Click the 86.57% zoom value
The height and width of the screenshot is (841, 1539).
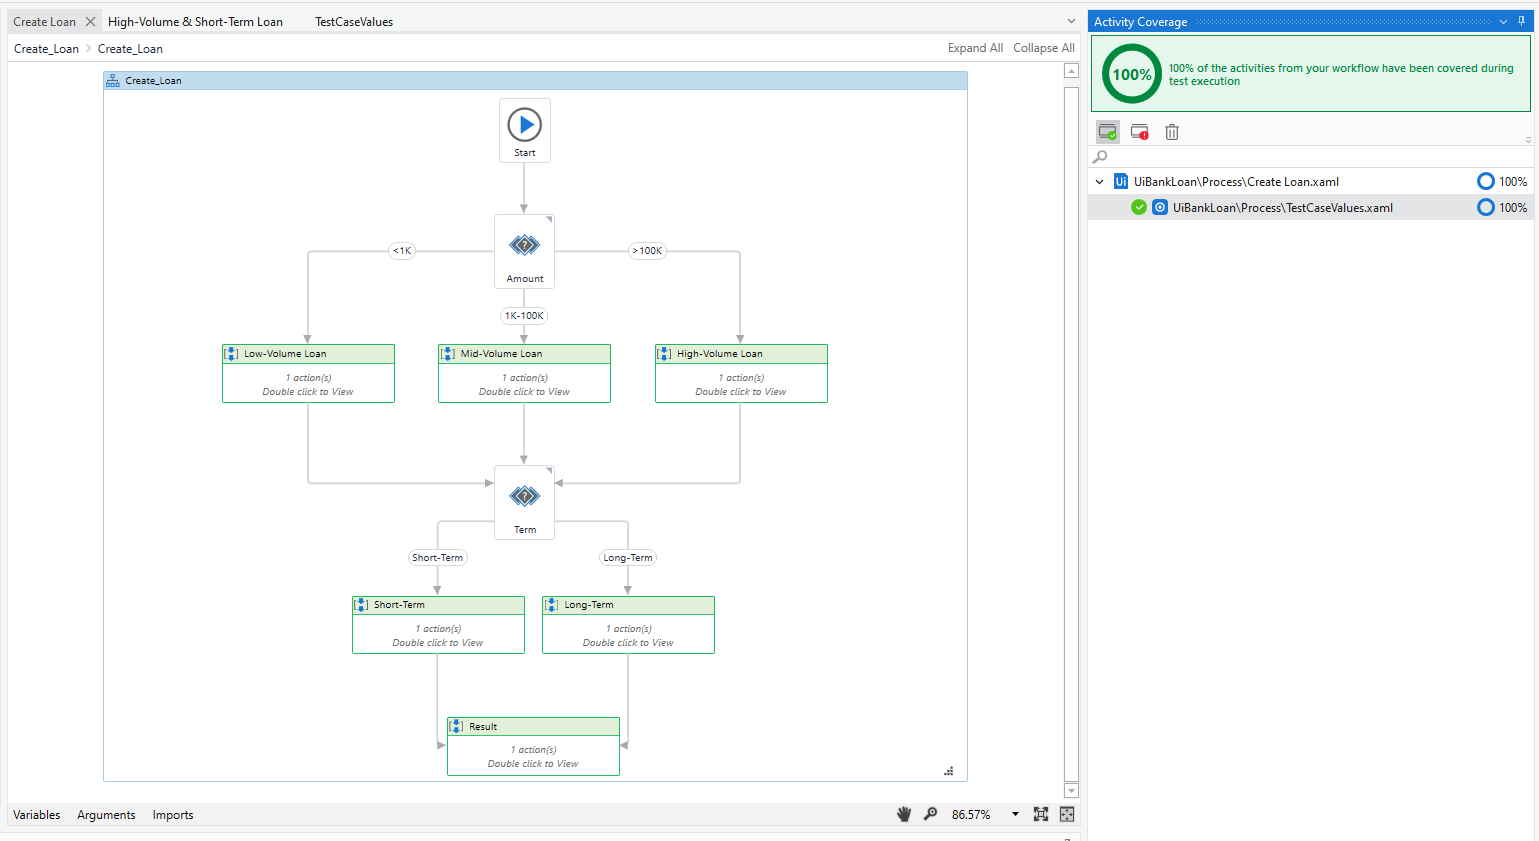click(x=971, y=815)
